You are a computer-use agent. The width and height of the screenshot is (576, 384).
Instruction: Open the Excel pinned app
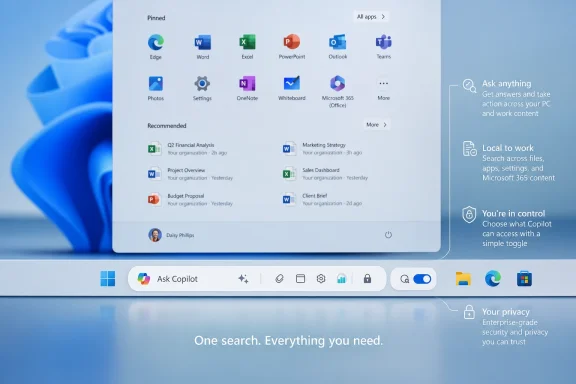(x=247, y=47)
